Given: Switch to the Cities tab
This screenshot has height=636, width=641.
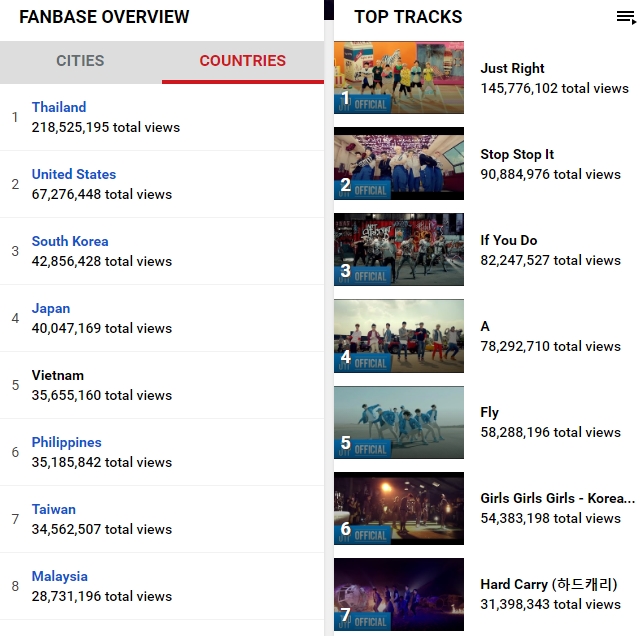Looking at the screenshot, I should 81,61.
